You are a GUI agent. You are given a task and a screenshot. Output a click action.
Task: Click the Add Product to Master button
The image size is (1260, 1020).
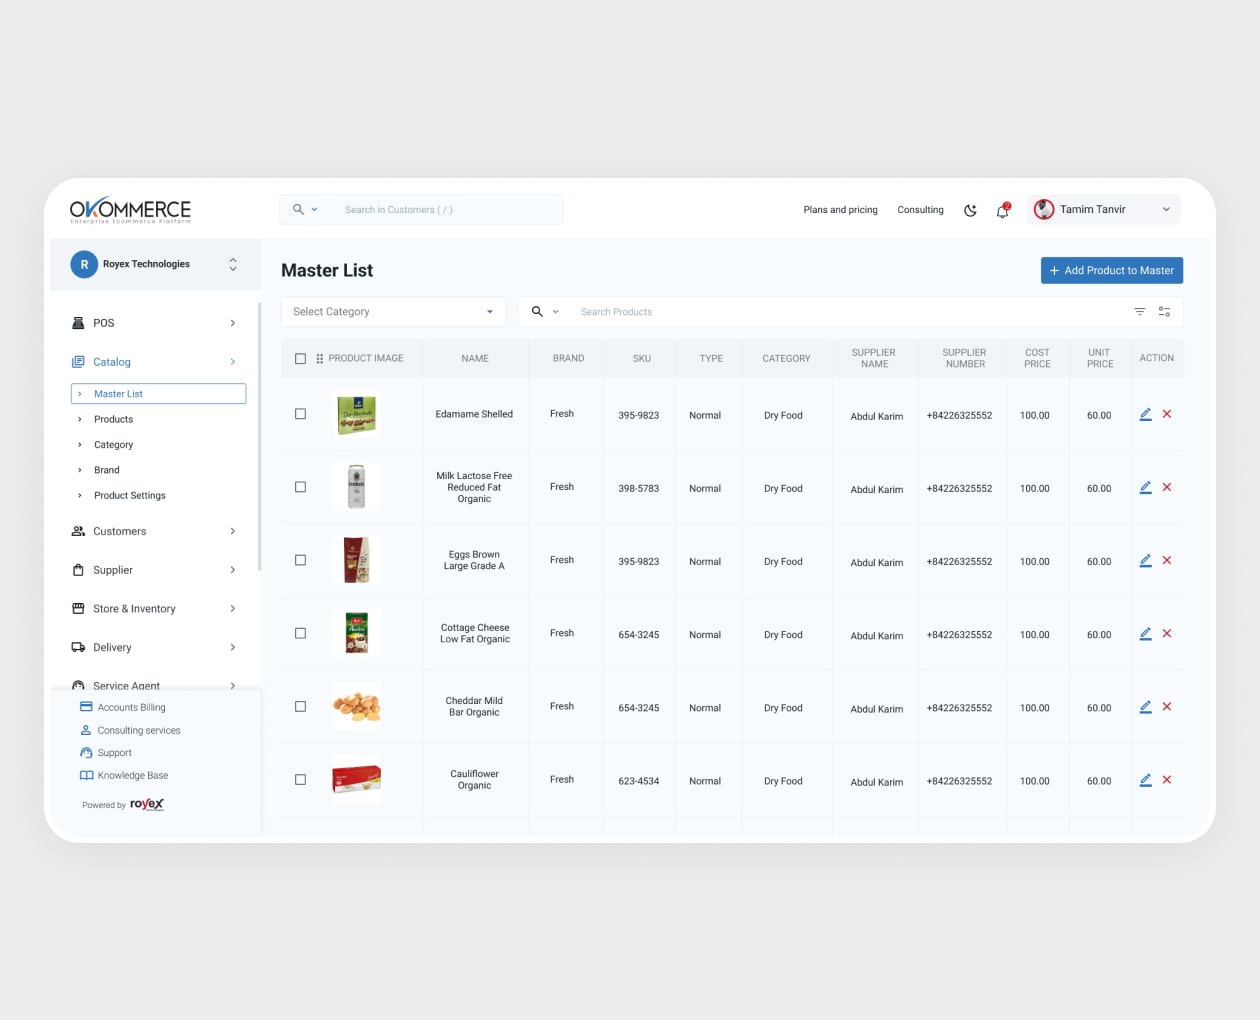pyautogui.click(x=1111, y=270)
